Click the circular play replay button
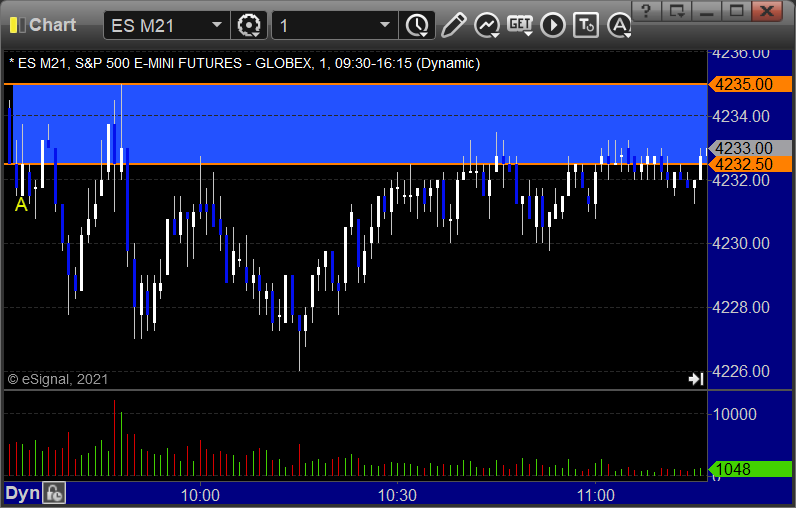Screen dimensions: 796x508 (553, 25)
